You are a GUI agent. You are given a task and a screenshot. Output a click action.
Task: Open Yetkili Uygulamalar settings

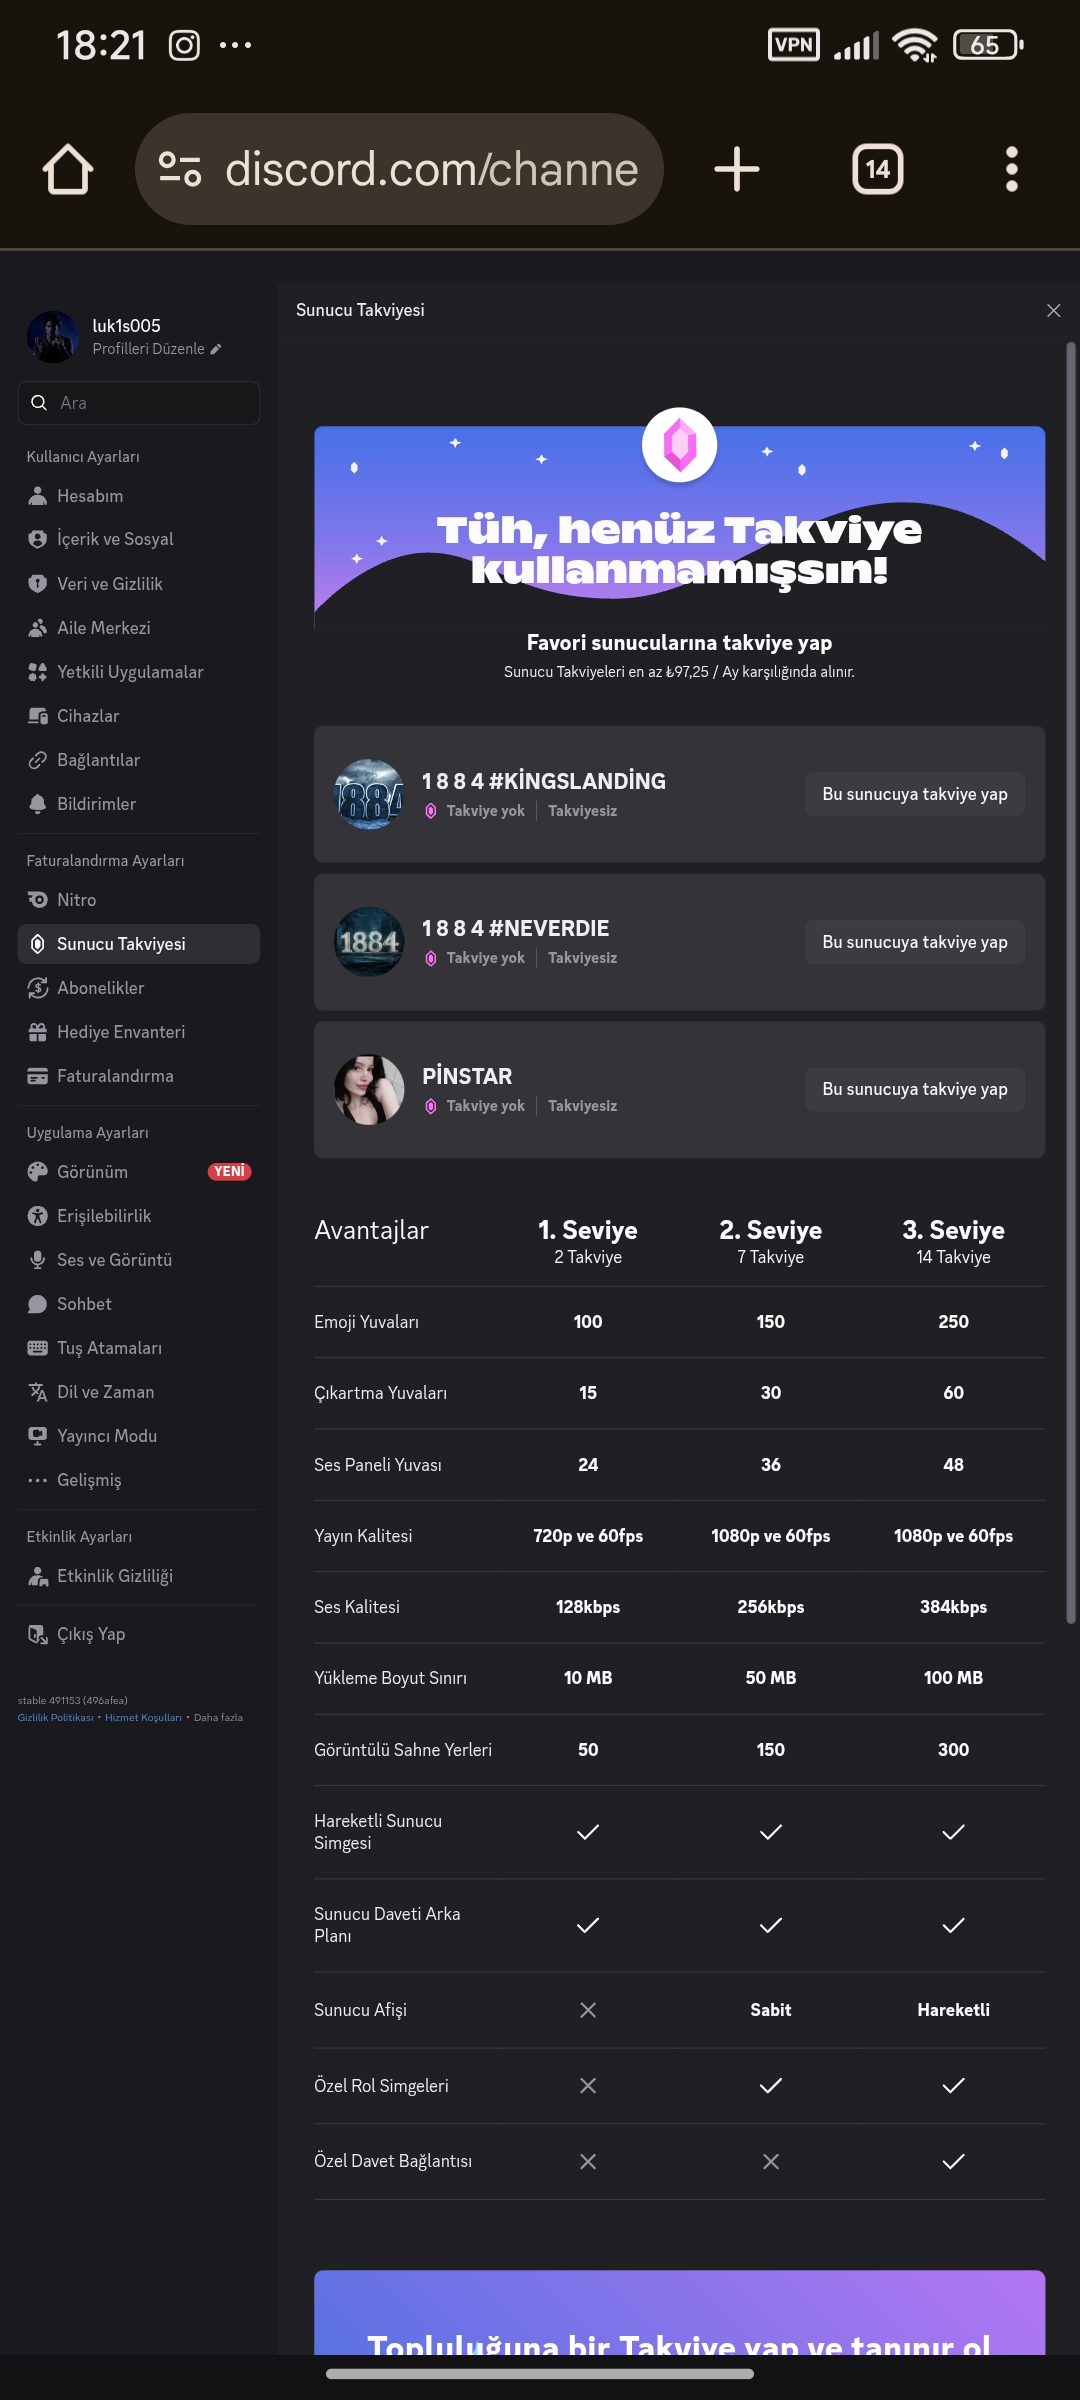139,672
